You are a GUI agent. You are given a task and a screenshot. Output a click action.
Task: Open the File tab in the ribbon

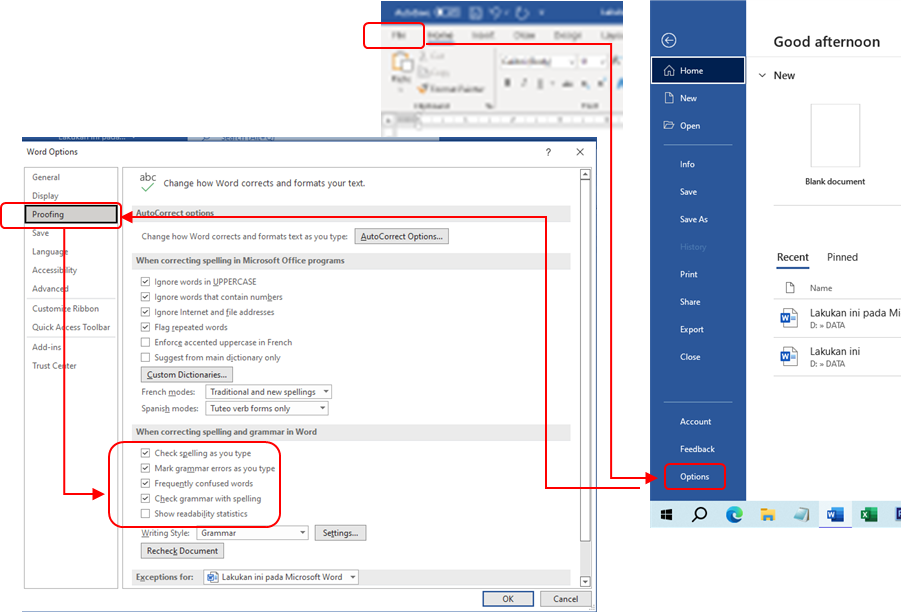[x=398, y=36]
